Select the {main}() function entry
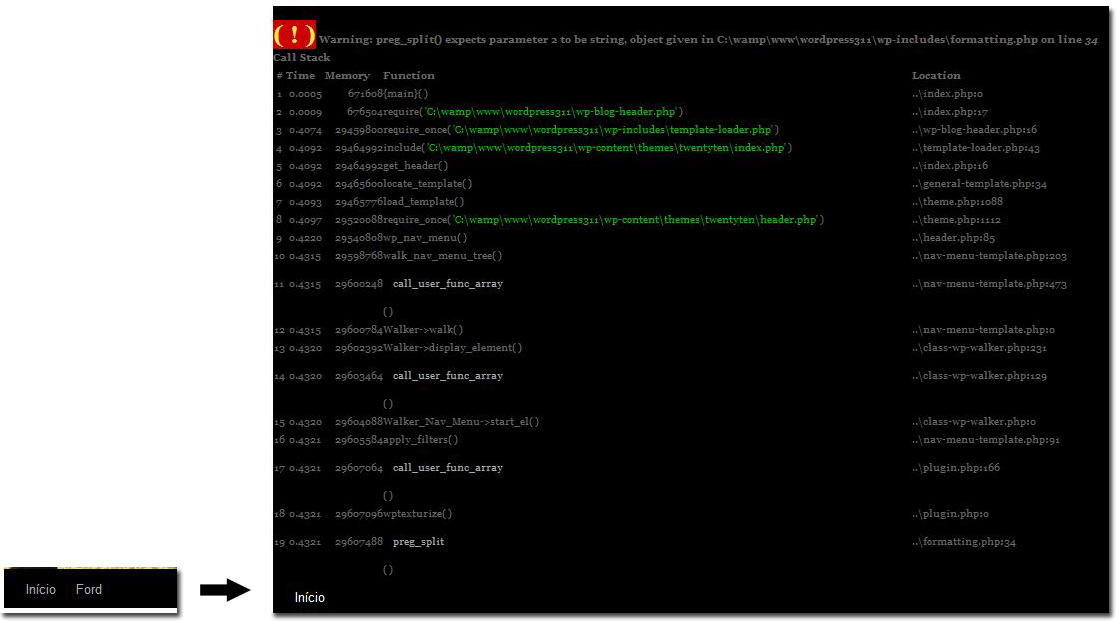 pyautogui.click(x=406, y=93)
